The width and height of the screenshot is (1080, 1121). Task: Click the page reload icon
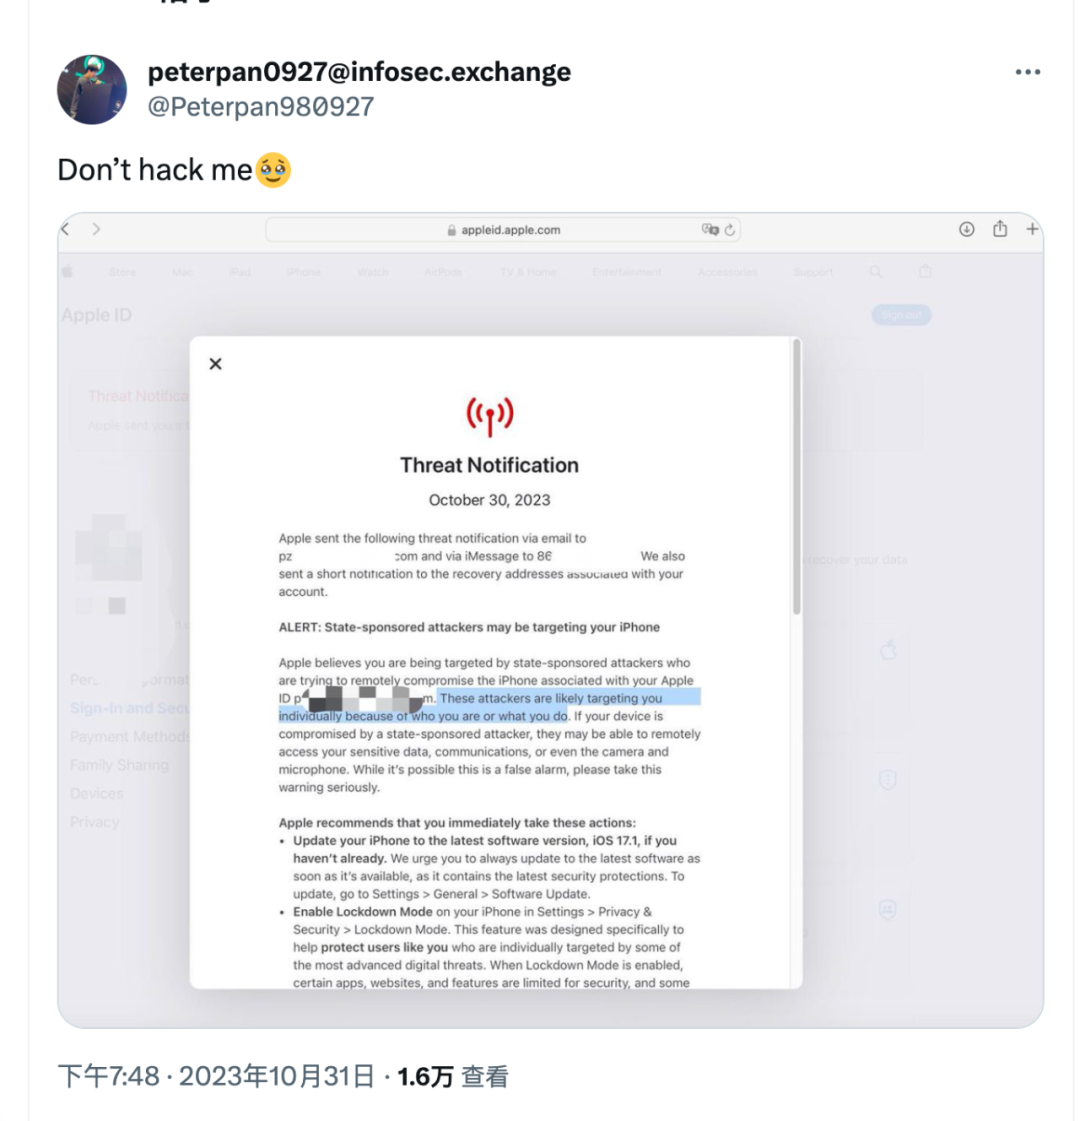click(x=729, y=230)
